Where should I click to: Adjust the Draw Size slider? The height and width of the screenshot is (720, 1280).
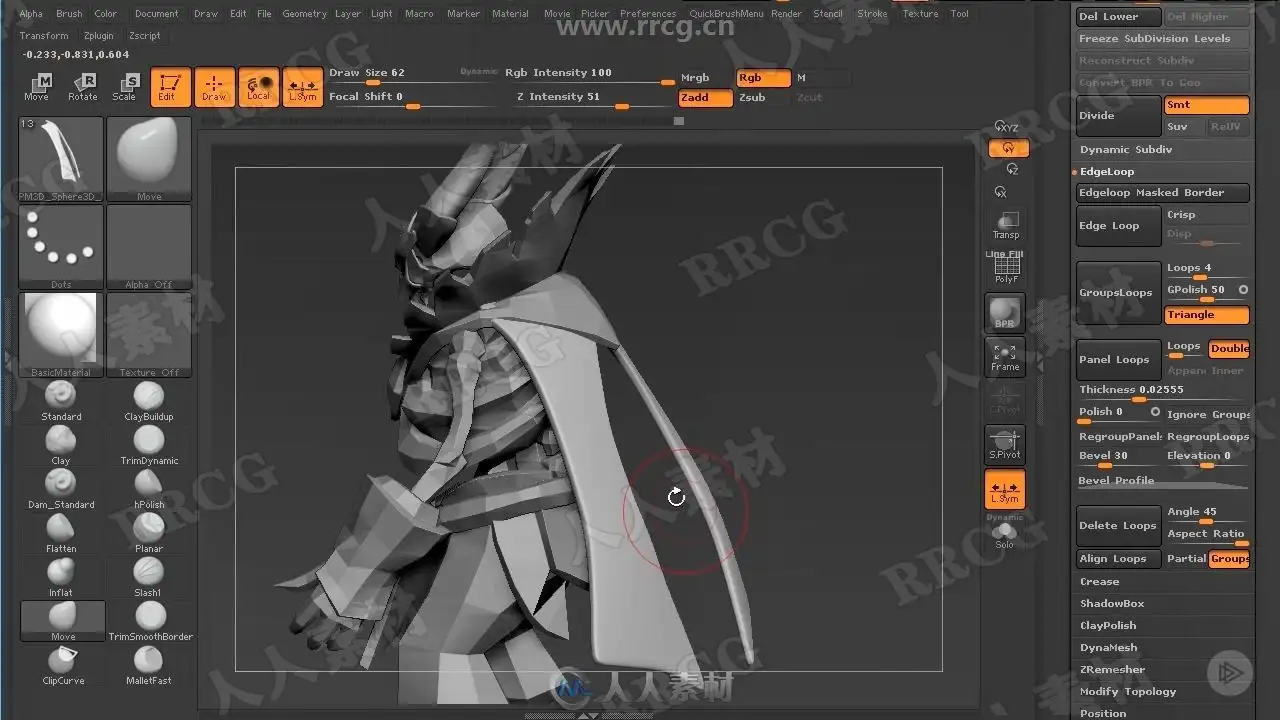(412, 75)
